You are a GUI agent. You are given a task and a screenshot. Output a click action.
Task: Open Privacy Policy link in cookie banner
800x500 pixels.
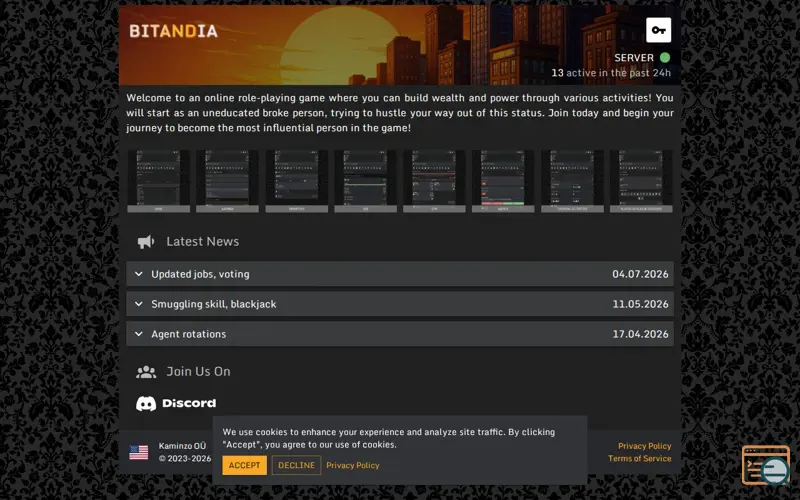pos(353,465)
